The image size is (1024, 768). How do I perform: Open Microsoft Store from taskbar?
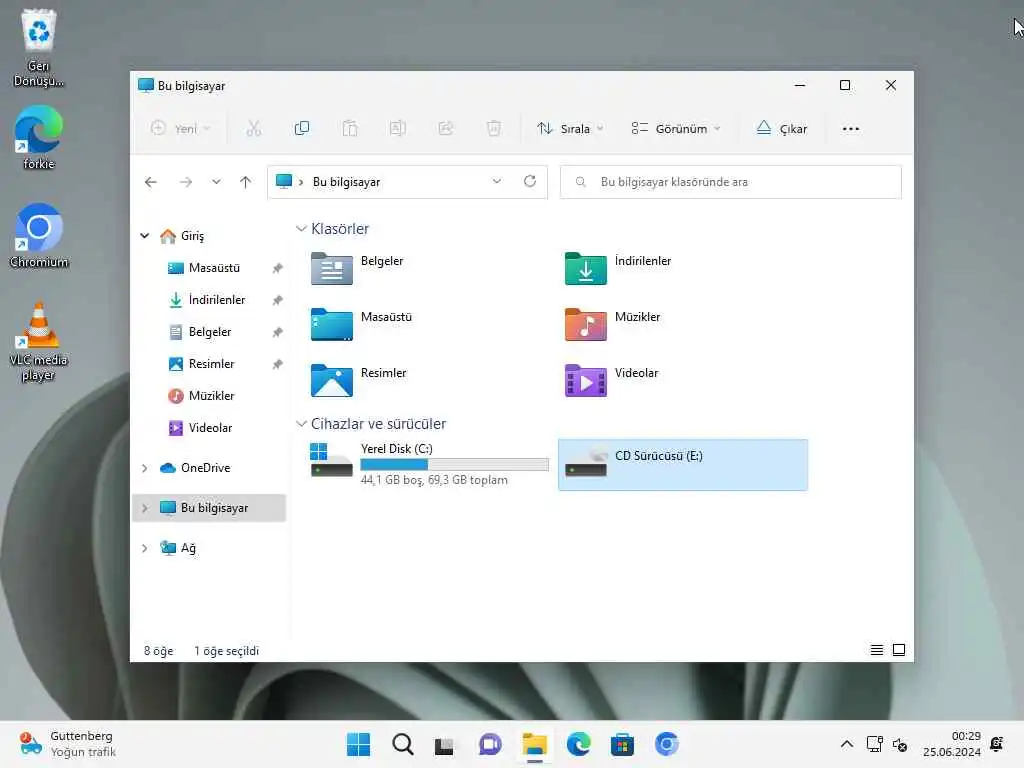coord(622,744)
